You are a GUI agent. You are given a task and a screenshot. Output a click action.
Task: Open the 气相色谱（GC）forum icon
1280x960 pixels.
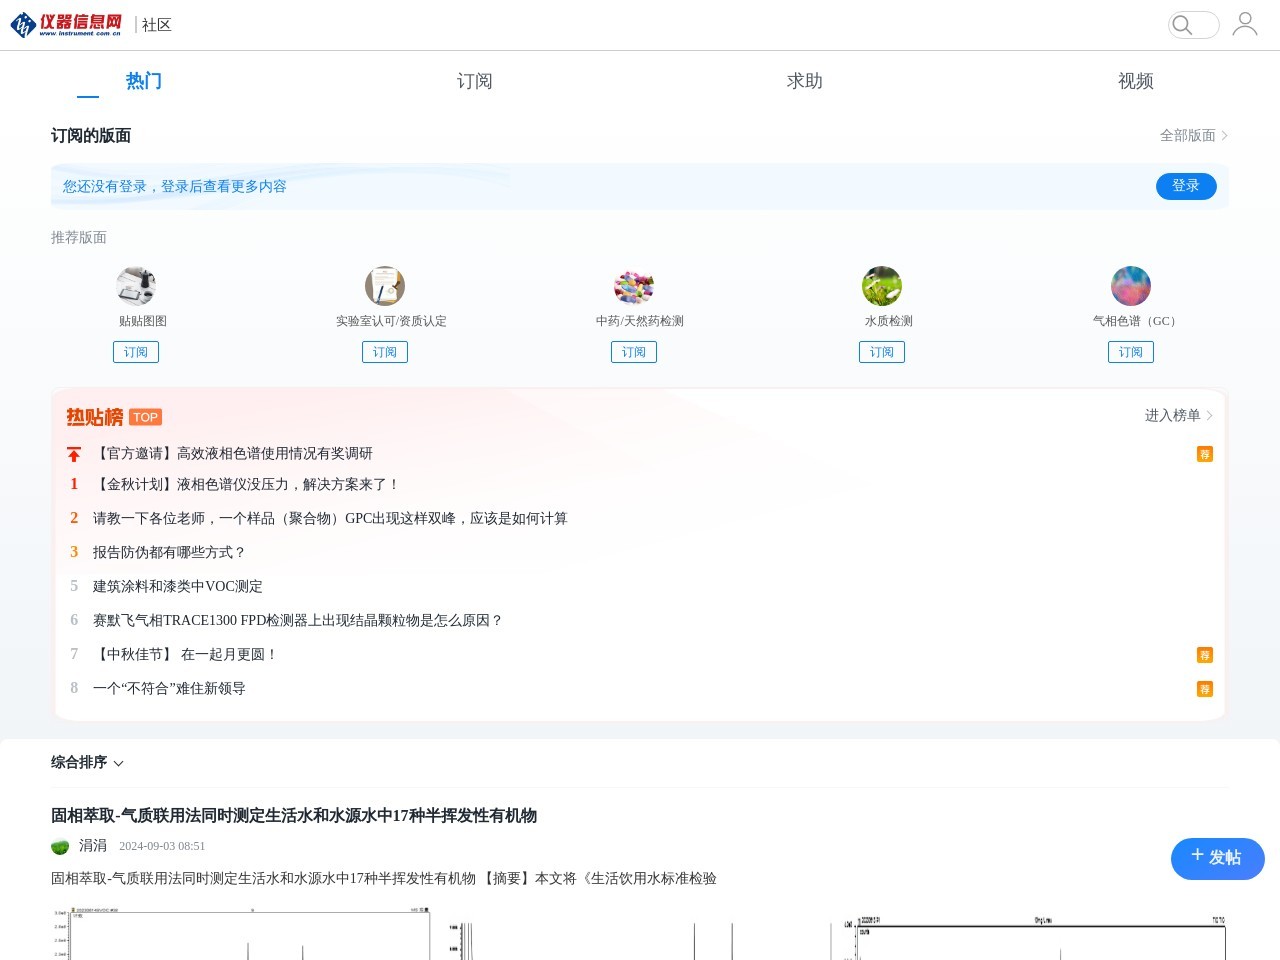(x=1130, y=286)
